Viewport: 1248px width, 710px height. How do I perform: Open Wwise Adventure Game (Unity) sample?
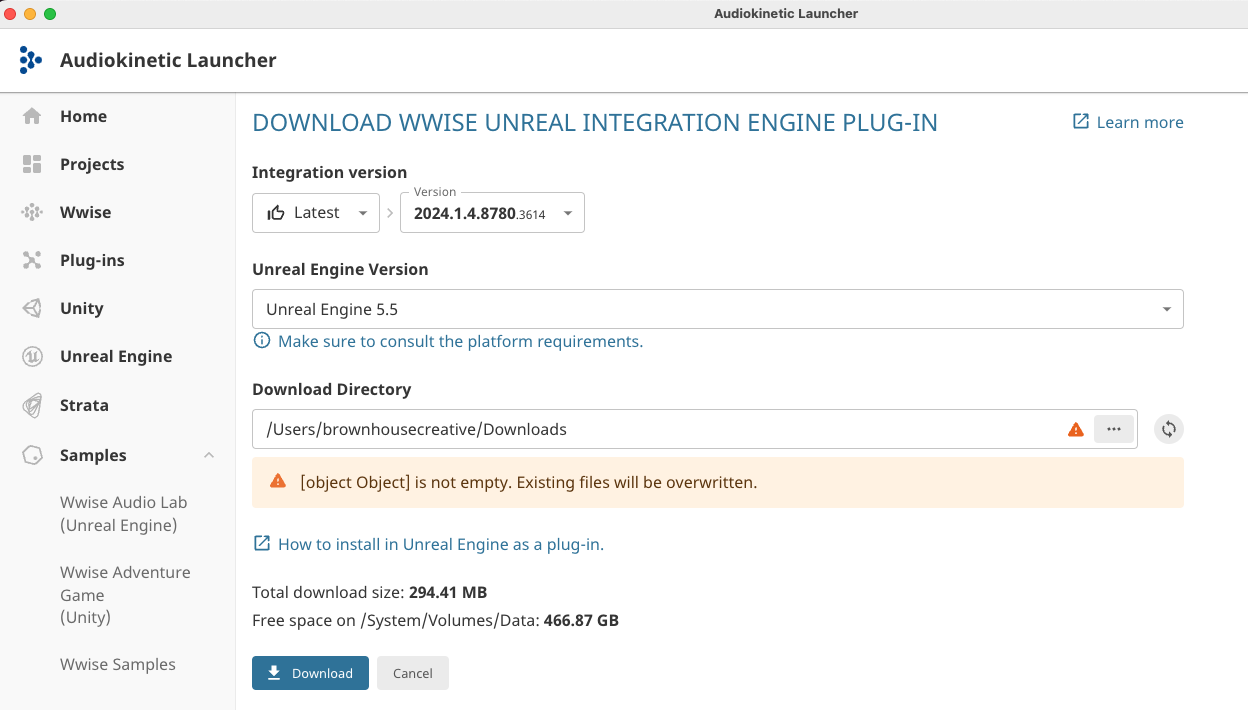click(125, 595)
